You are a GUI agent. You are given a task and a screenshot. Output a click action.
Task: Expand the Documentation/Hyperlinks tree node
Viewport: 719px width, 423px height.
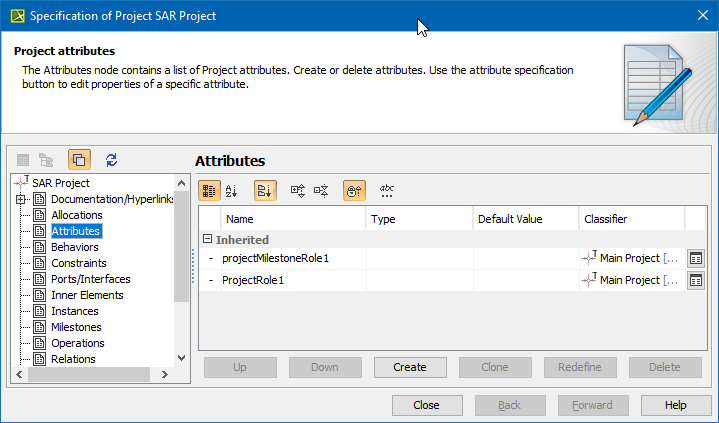21,200
